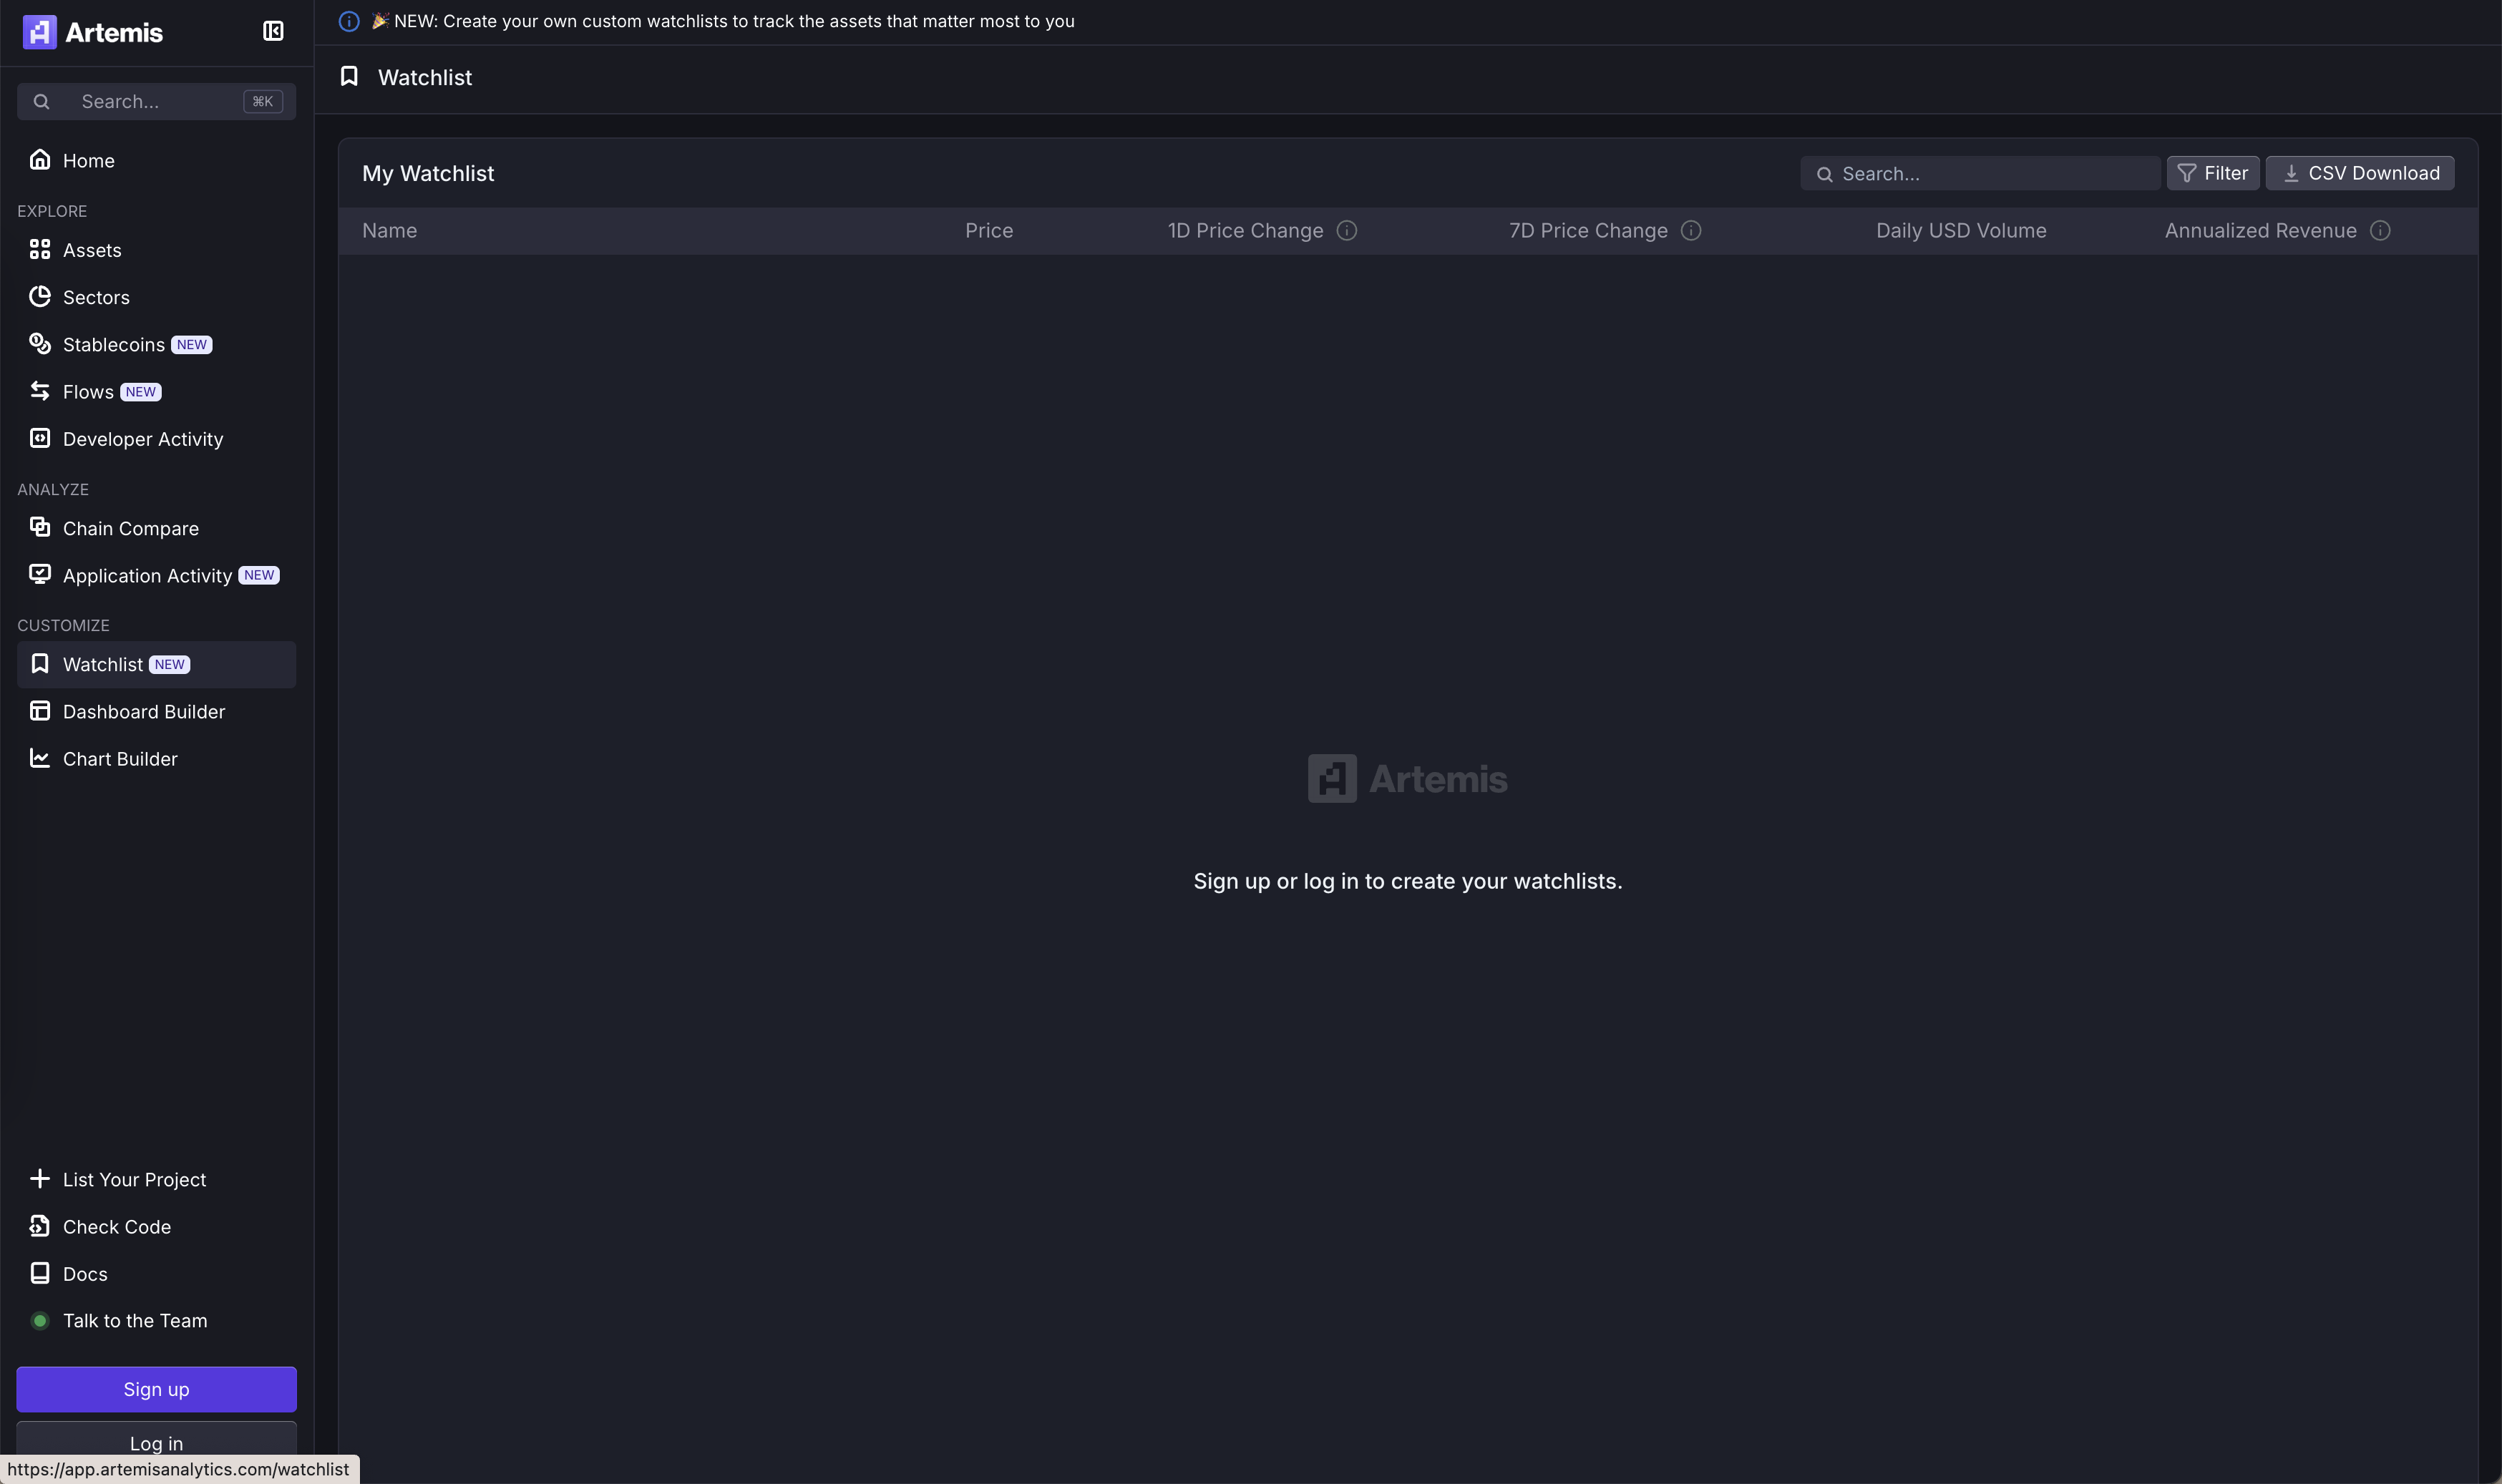Click the sidebar search field
2502x1484 pixels.
tap(156, 101)
